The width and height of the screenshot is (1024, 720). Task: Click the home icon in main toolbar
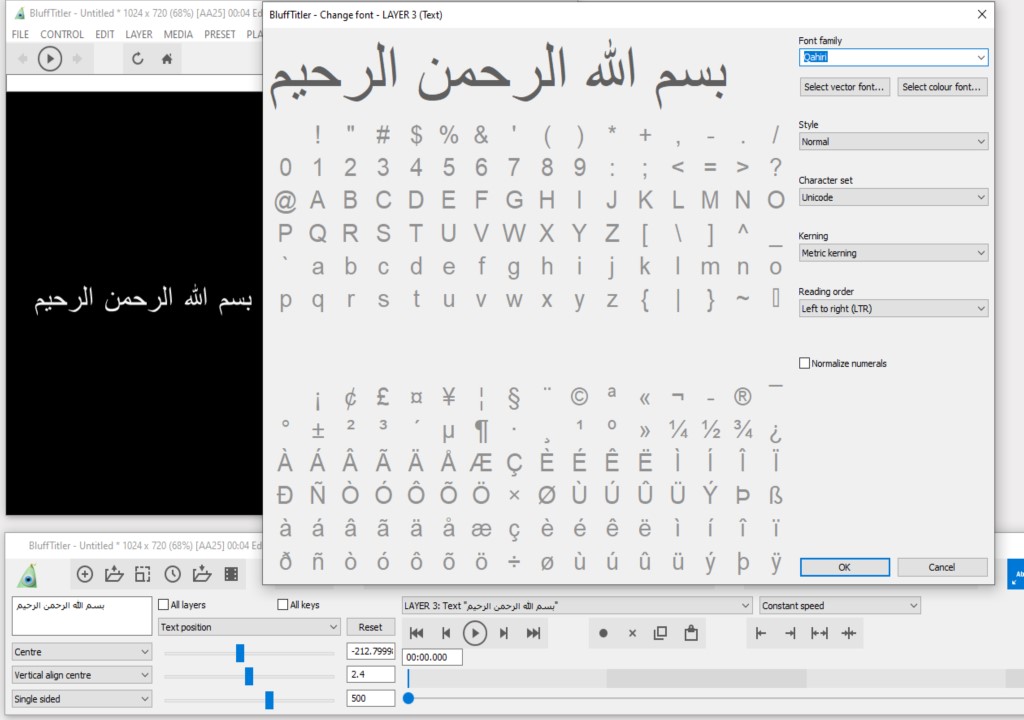167,59
